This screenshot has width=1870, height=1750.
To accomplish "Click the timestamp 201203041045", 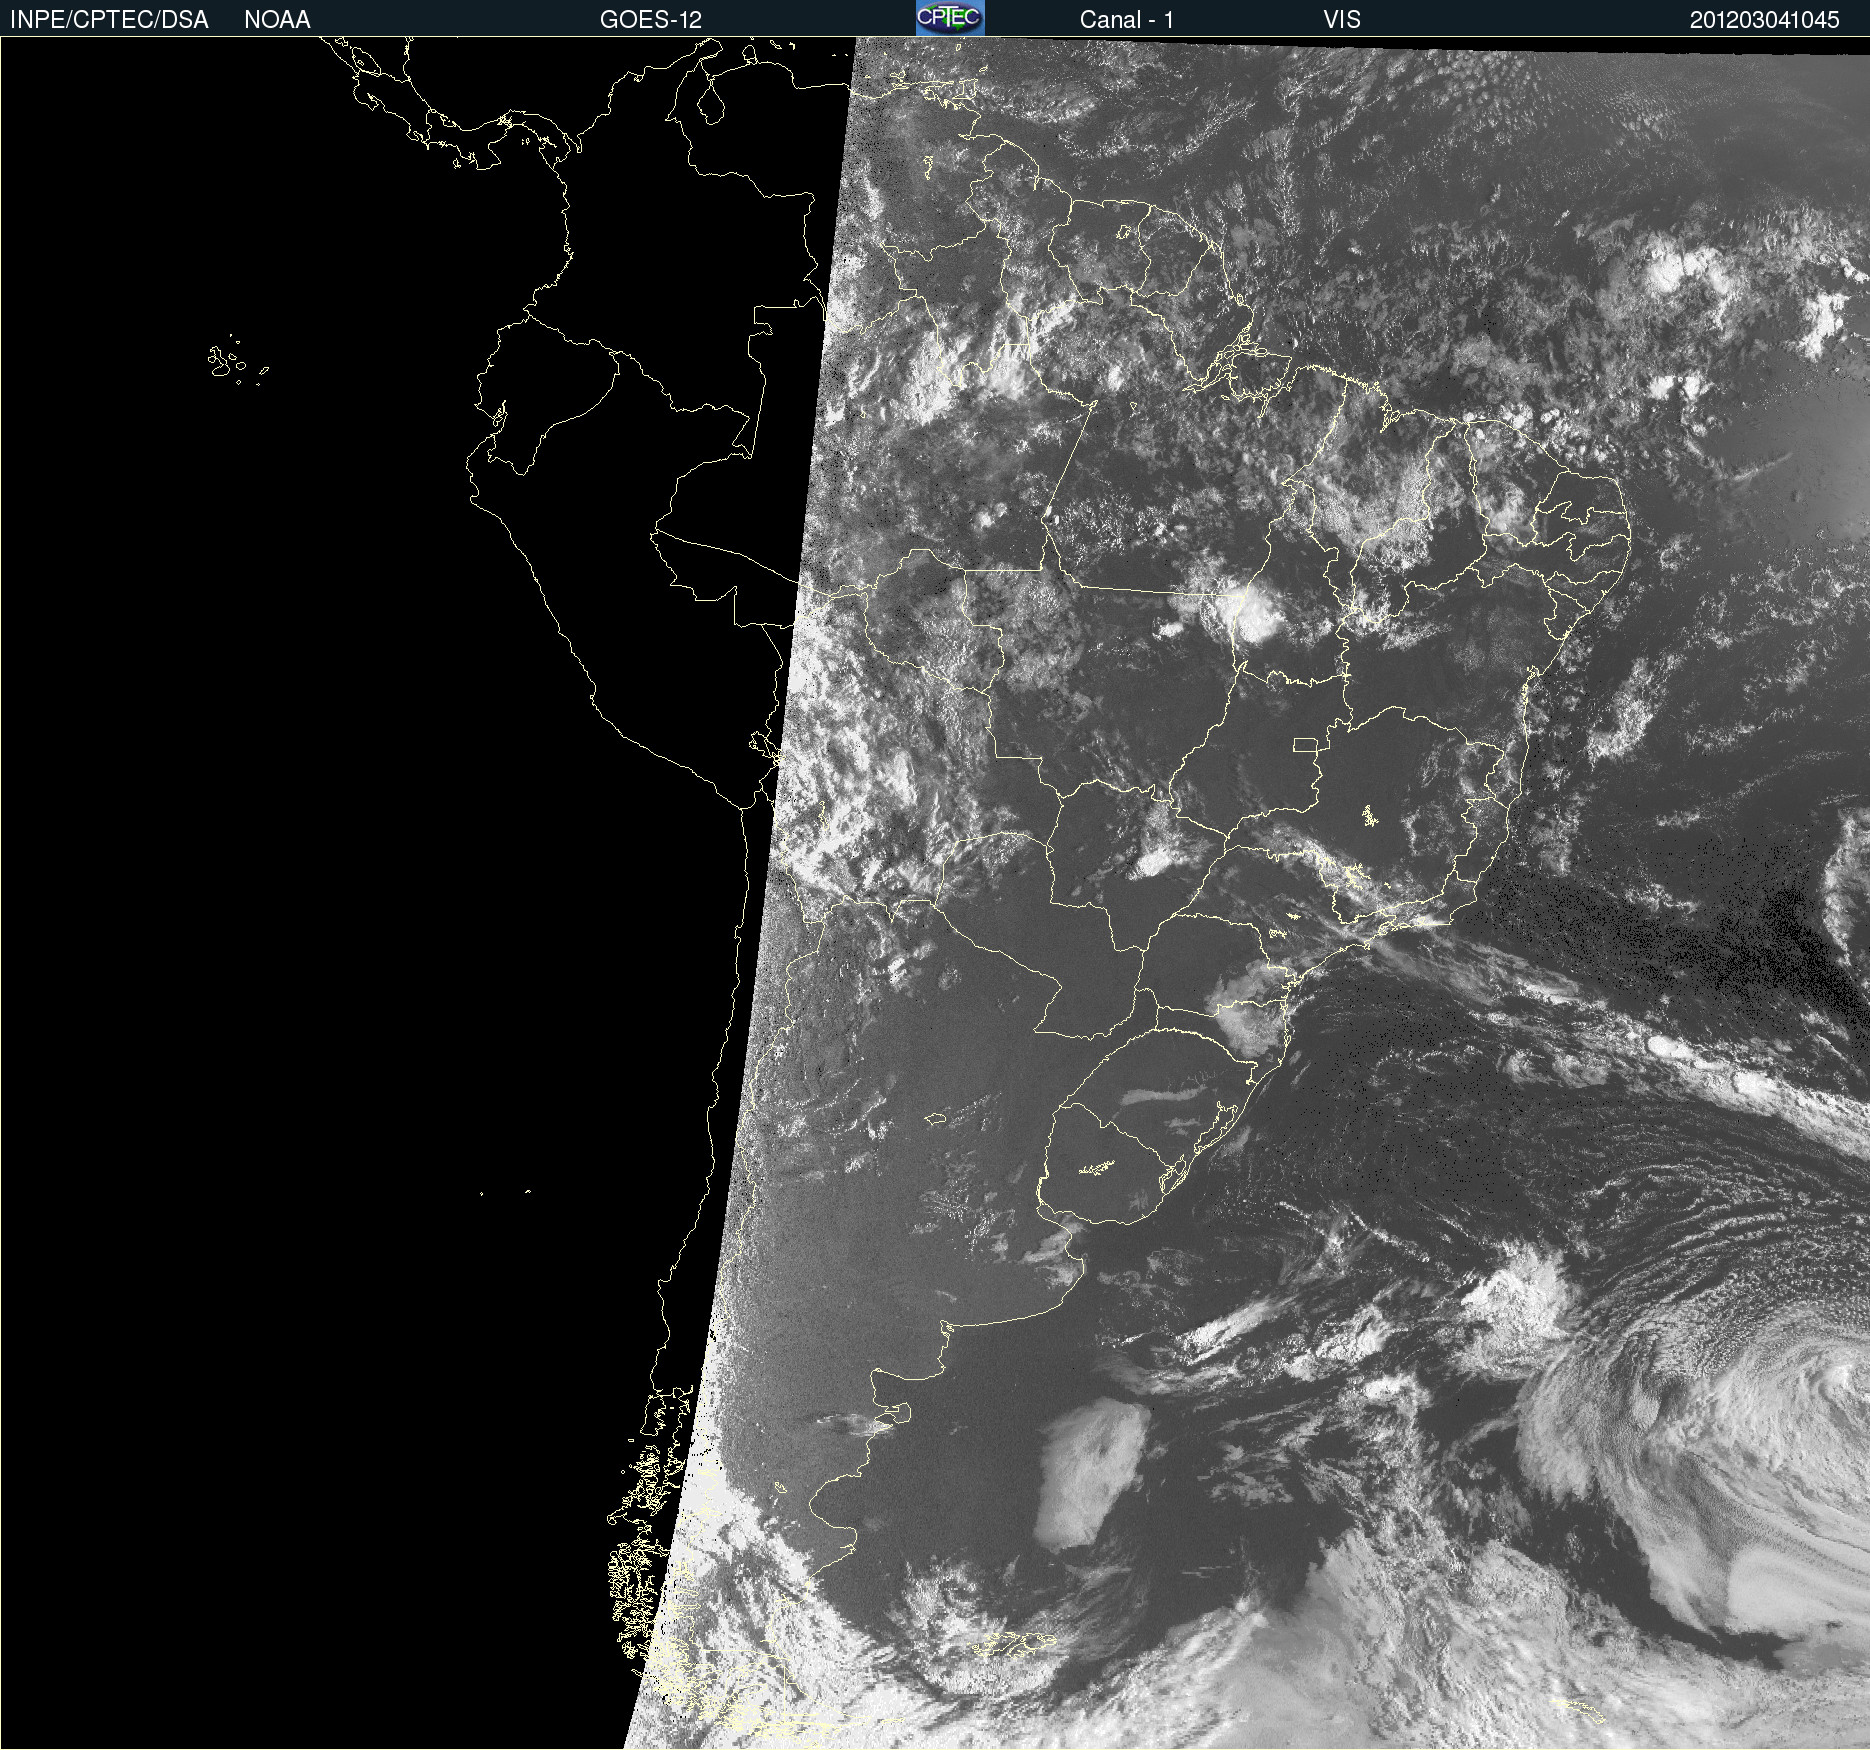I will click(1765, 19).
